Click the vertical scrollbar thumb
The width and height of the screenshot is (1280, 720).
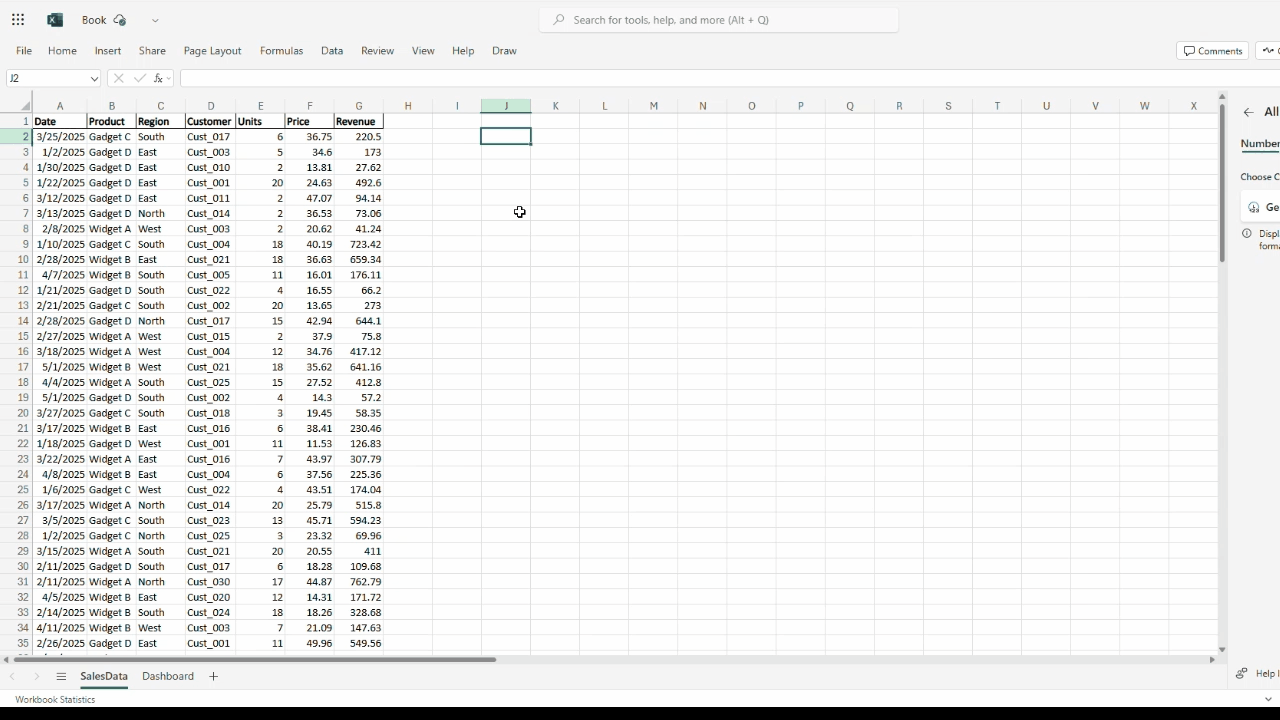tap(1222, 184)
